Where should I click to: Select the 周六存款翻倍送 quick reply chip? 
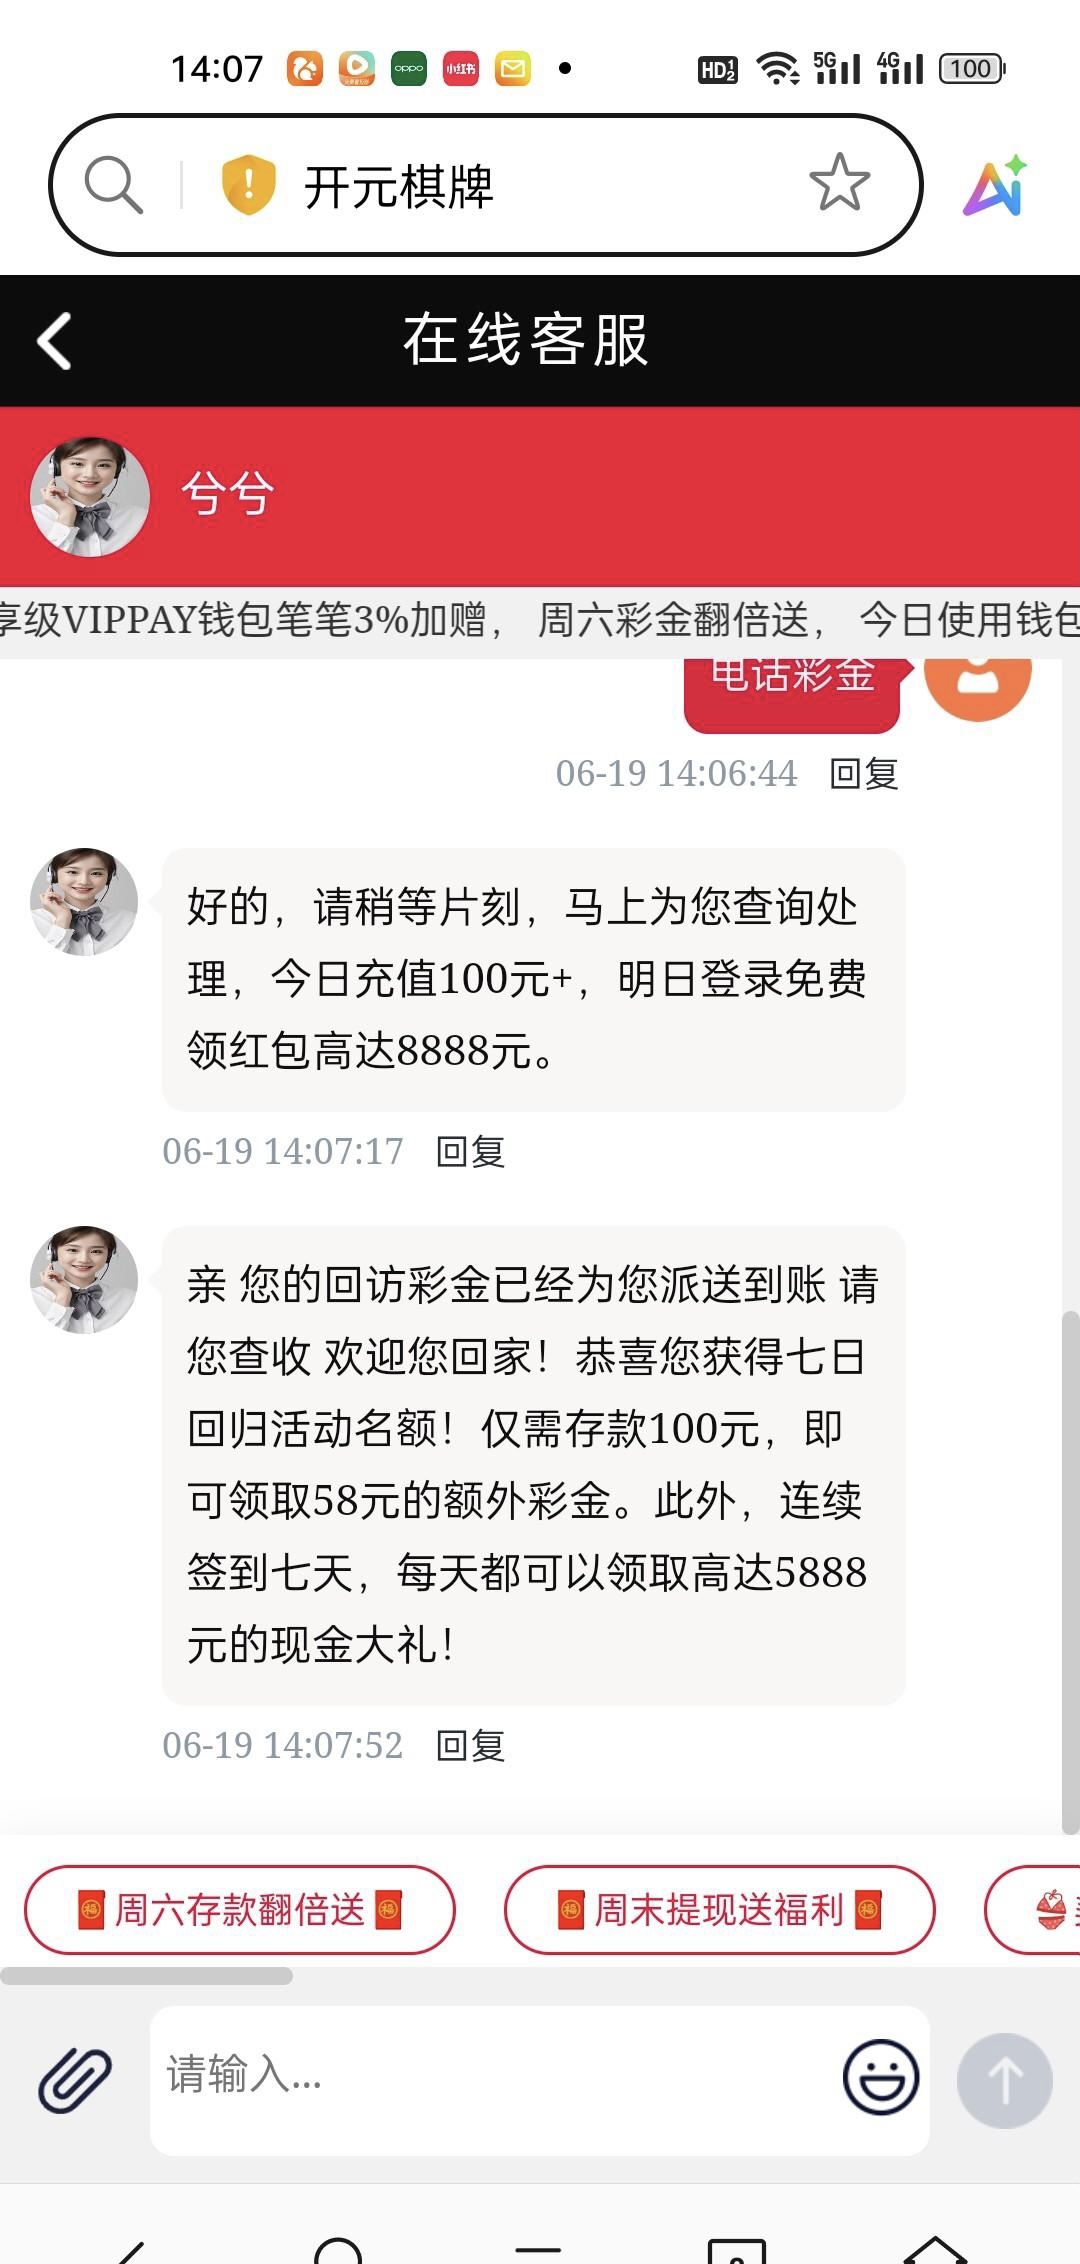pyautogui.click(x=239, y=1909)
